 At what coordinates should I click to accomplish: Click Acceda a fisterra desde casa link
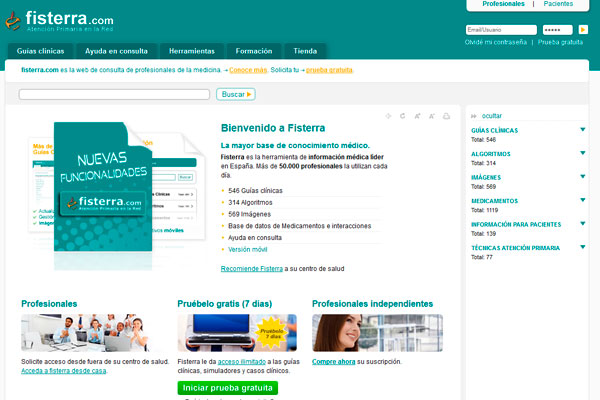(x=64, y=371)
